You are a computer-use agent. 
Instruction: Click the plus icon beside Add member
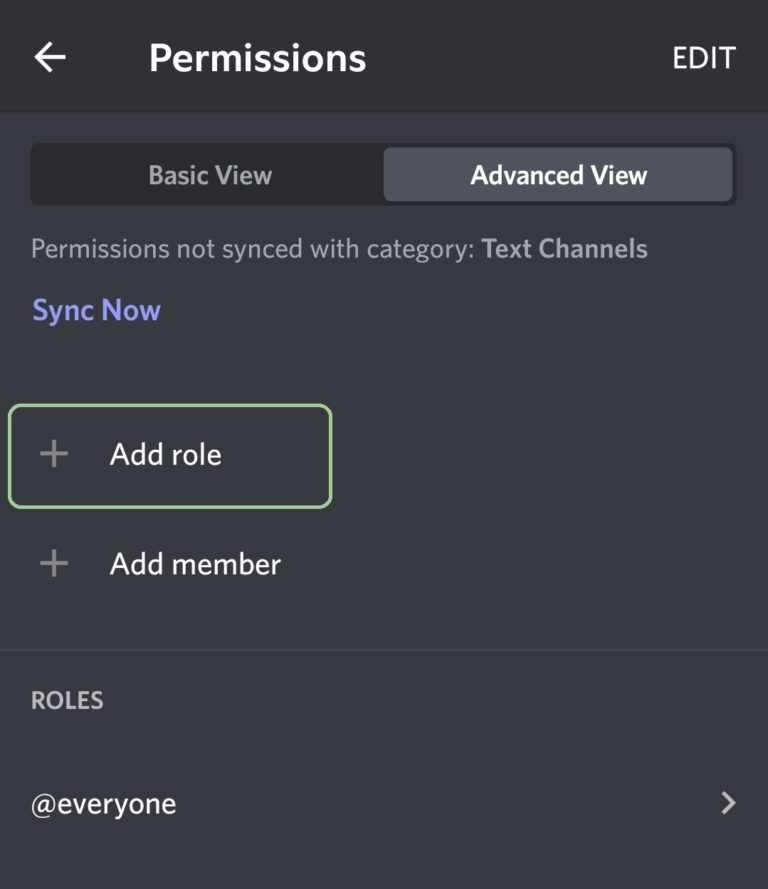pos(54,564)
